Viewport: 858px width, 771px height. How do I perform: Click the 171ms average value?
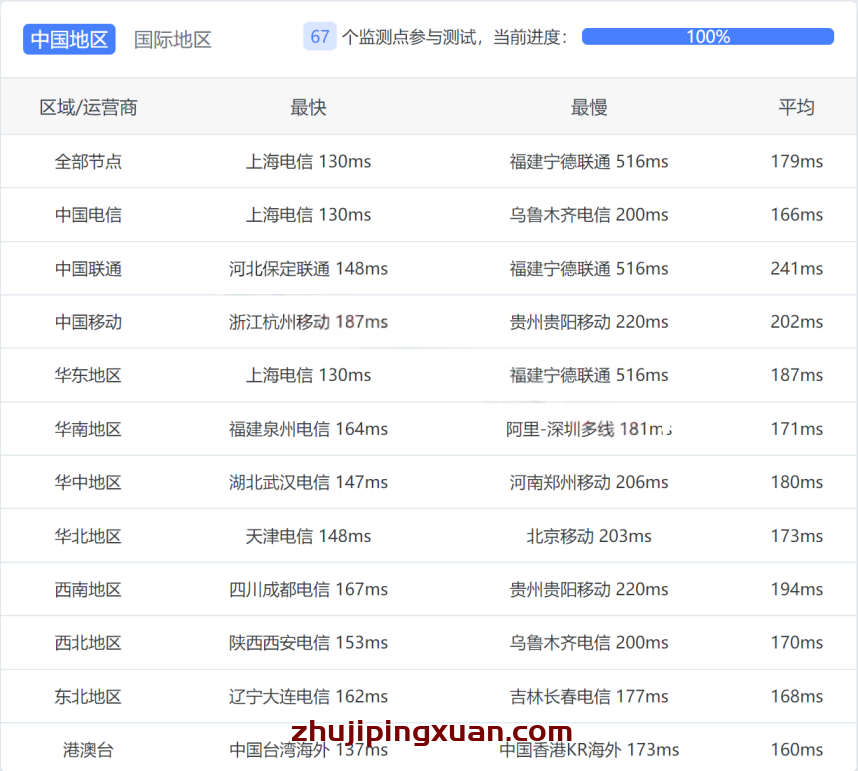[x=797, y=429]
